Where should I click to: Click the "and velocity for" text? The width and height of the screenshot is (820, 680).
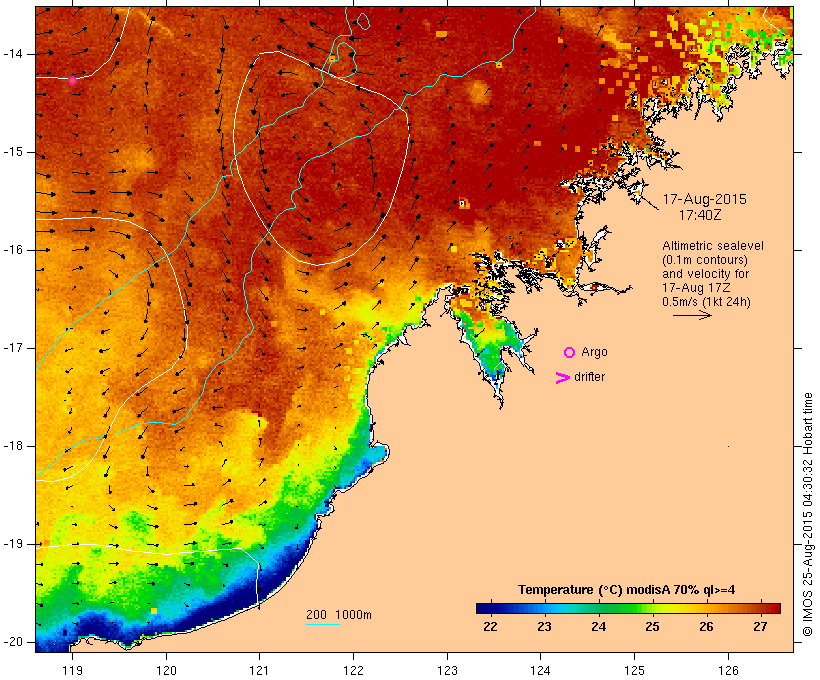click(705, 274)
